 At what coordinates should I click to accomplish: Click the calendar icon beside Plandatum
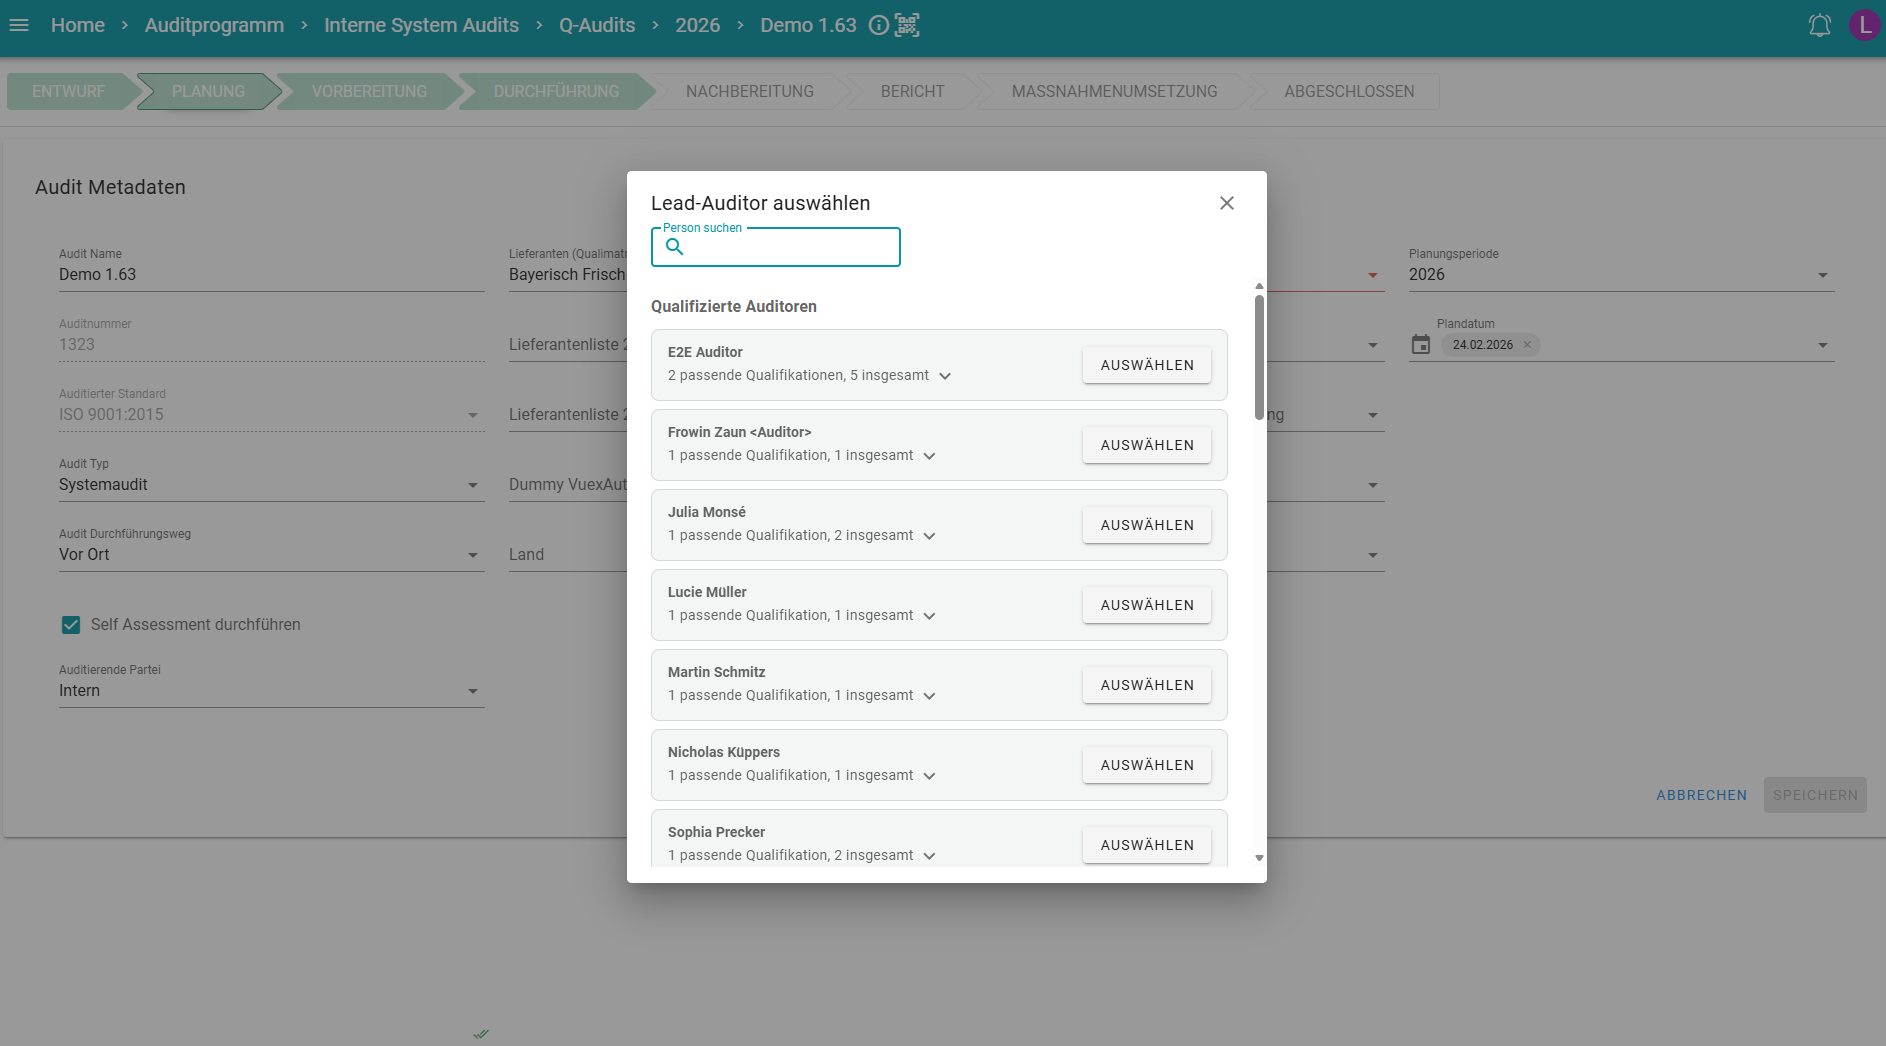[x=1420, y=345]
